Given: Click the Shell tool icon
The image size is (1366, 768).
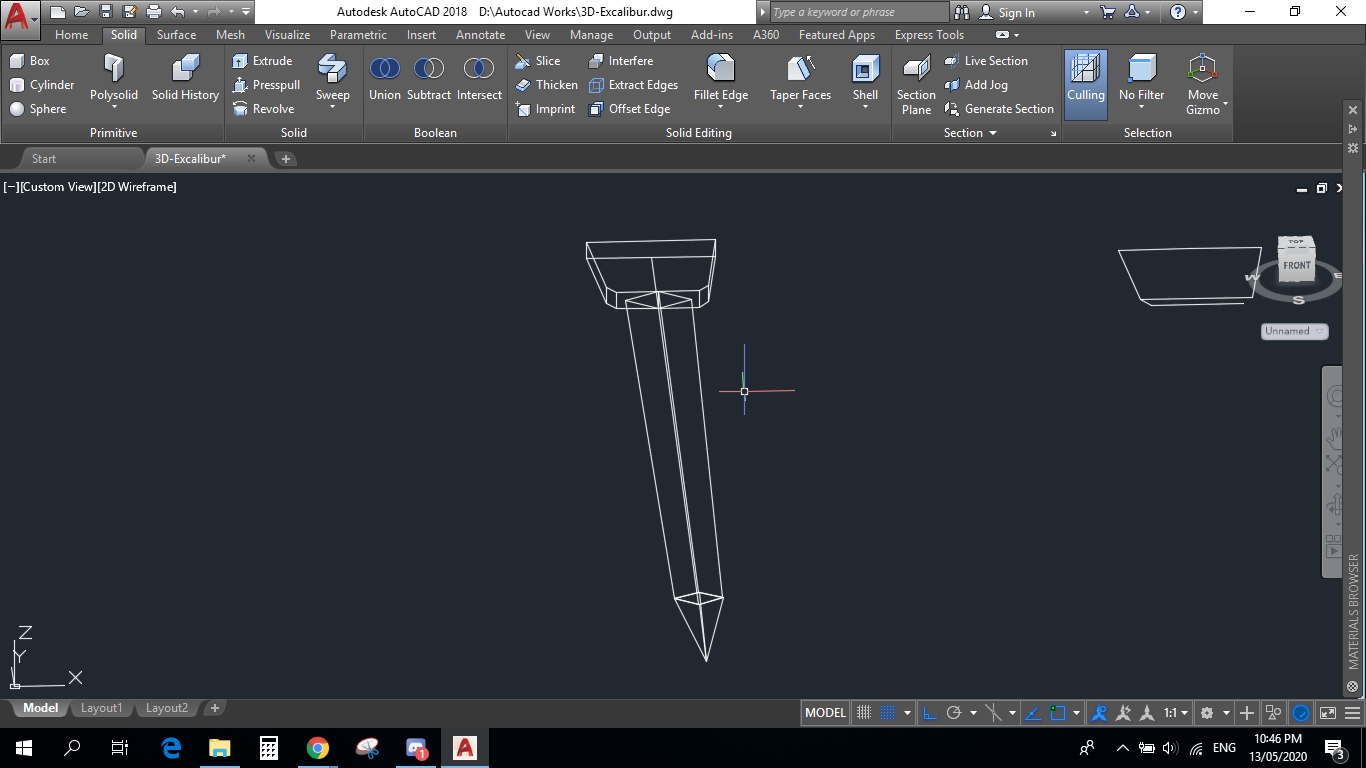Looking at the screenshot, I should coord(865,68).
